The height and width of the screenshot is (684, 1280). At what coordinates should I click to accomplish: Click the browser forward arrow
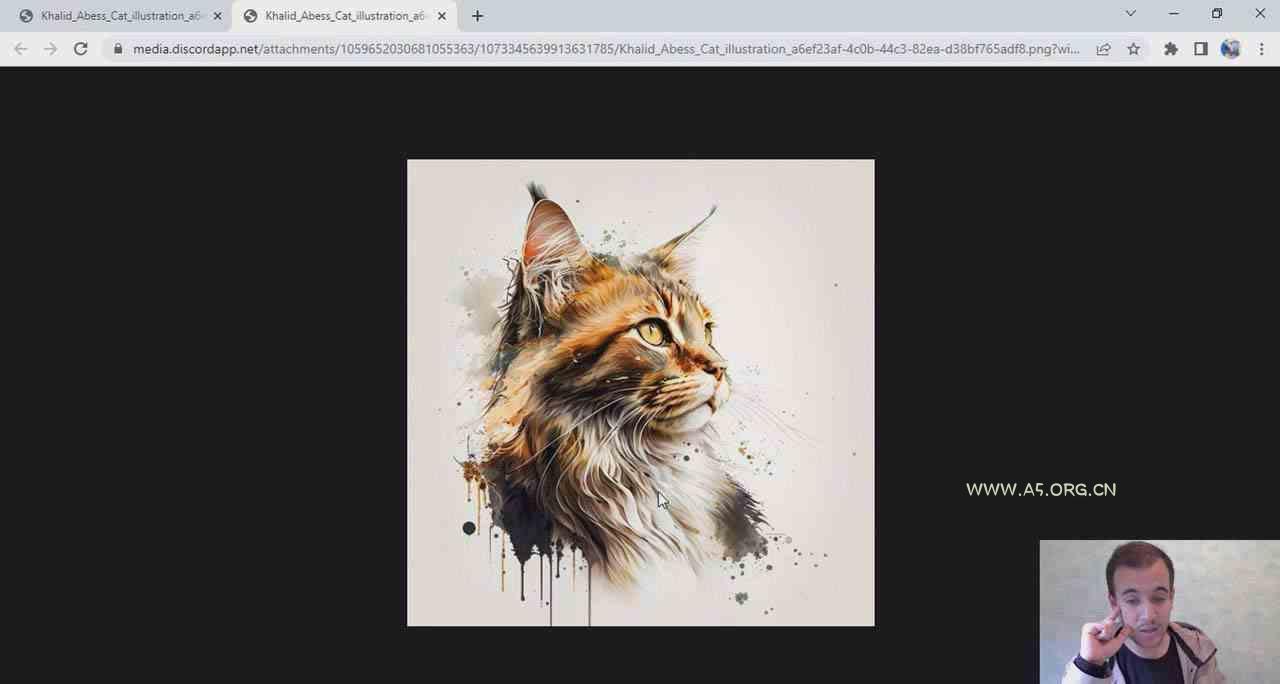51,49
